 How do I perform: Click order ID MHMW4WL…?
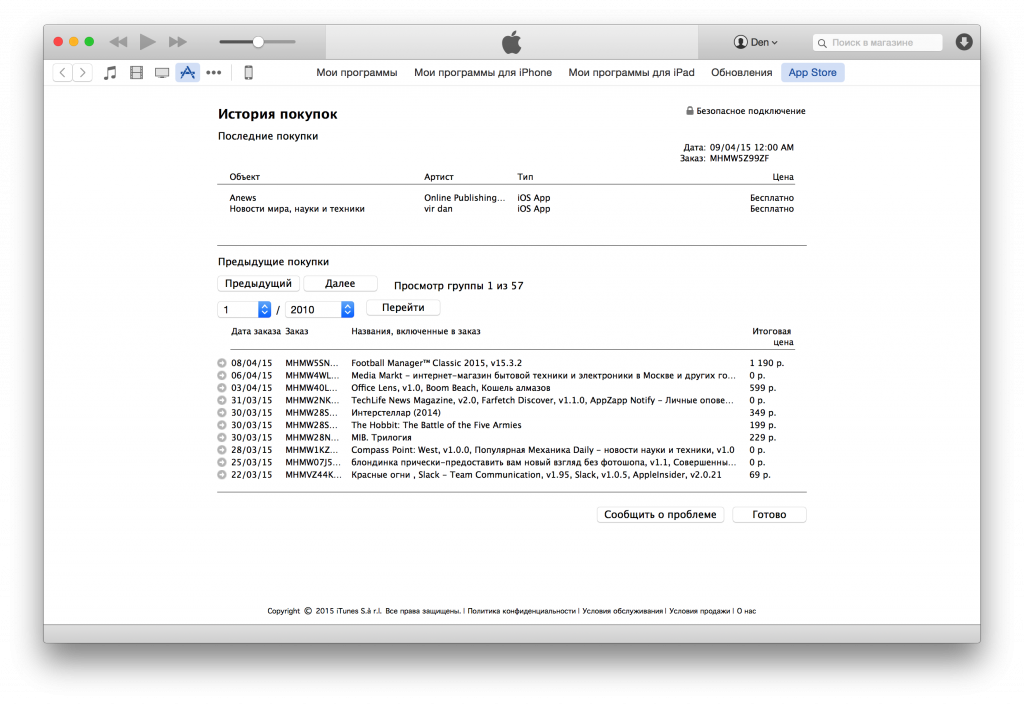click(x=312, y=375)
